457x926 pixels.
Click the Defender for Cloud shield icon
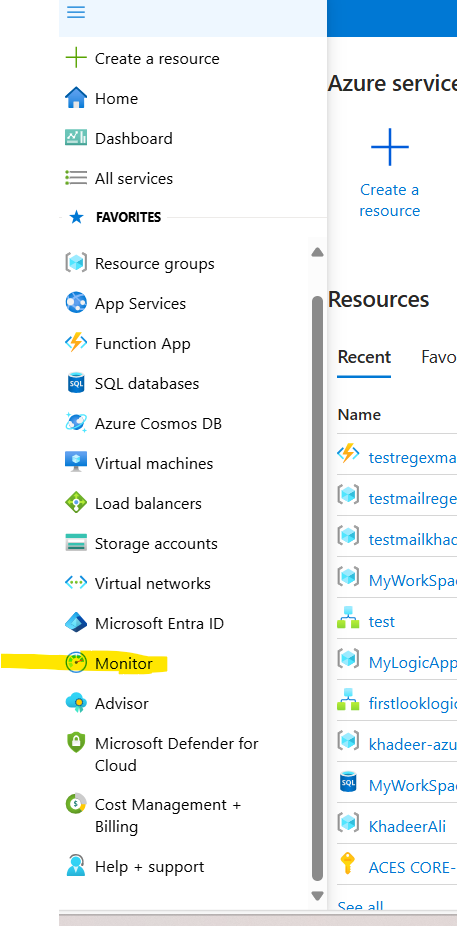click(76, 743)
